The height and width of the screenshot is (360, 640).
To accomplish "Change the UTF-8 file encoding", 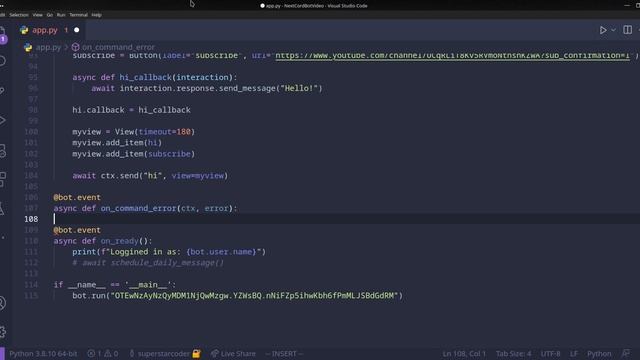I will coord(551,354).
